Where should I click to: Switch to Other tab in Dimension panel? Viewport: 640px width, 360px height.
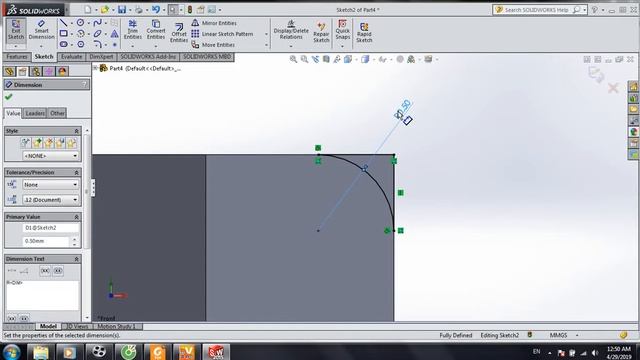(x=57, y=113)
